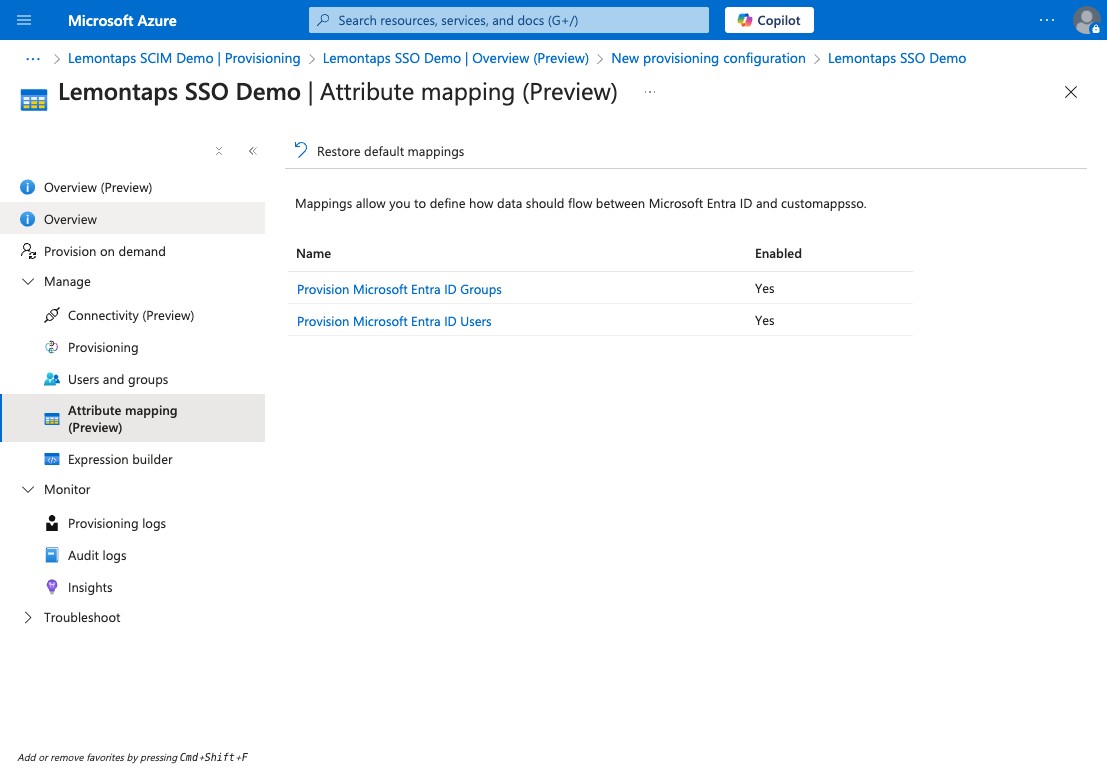The image size is (1107, 768).
Task: Click the Attribute mapping page title icon
Action: click(34, 100)
